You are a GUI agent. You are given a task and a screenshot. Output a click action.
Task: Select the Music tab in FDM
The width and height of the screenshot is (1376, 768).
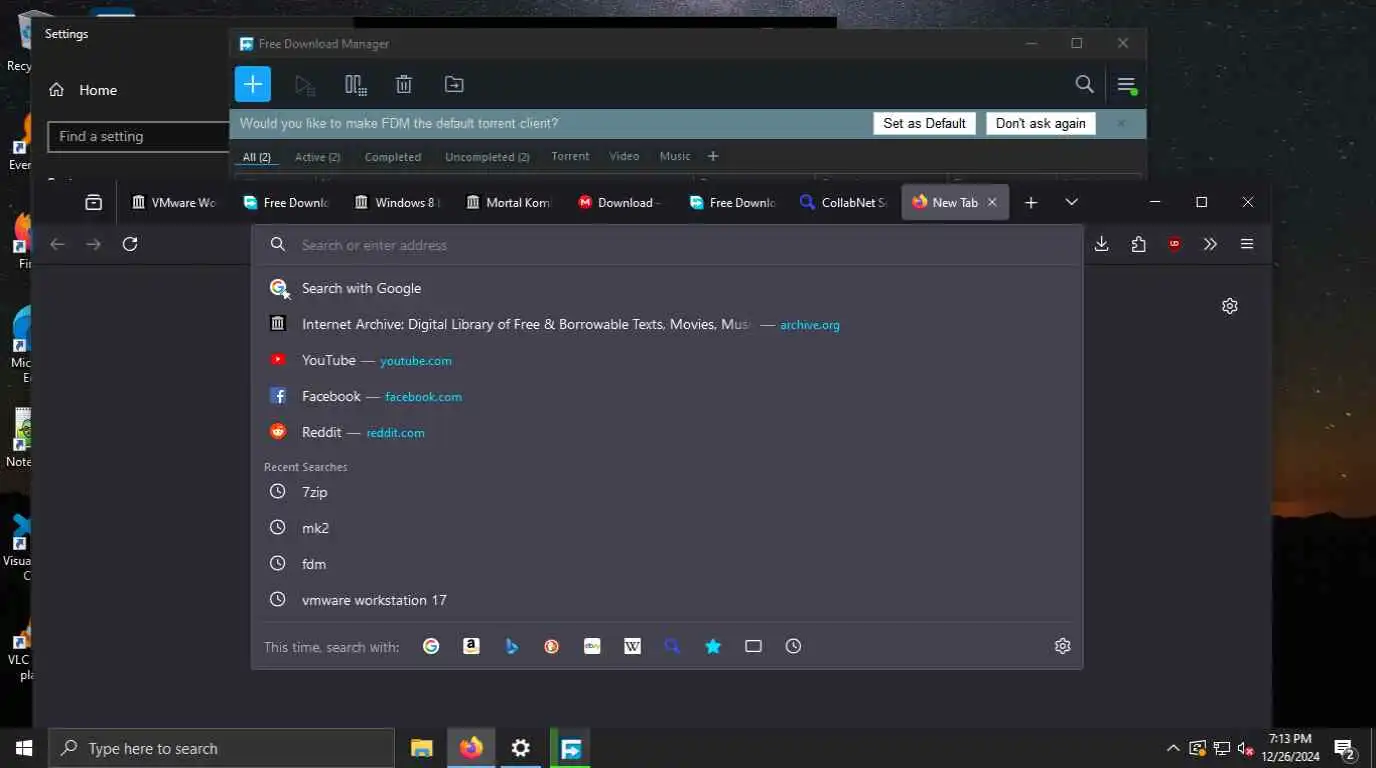675,156
